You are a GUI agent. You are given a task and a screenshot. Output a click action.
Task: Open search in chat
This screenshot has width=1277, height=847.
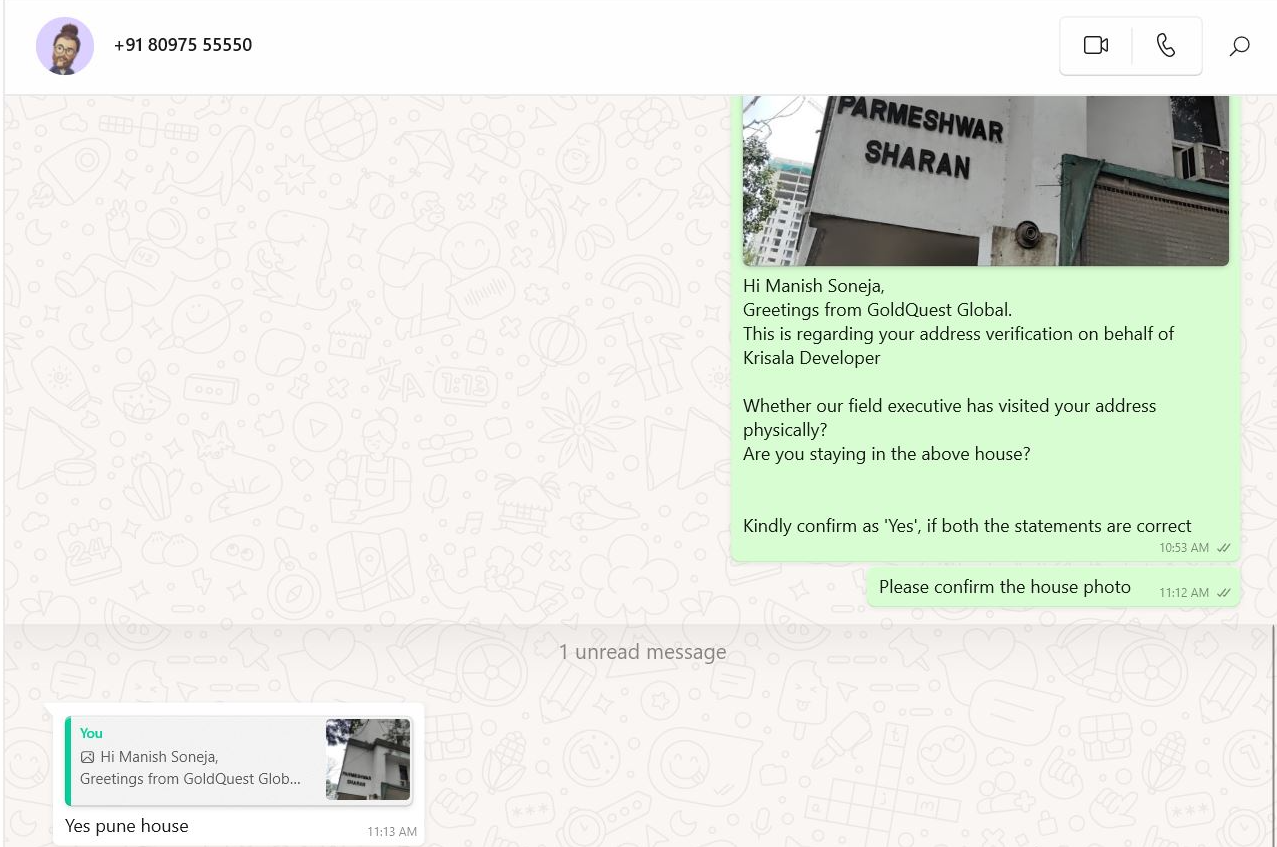(1239, 46)
